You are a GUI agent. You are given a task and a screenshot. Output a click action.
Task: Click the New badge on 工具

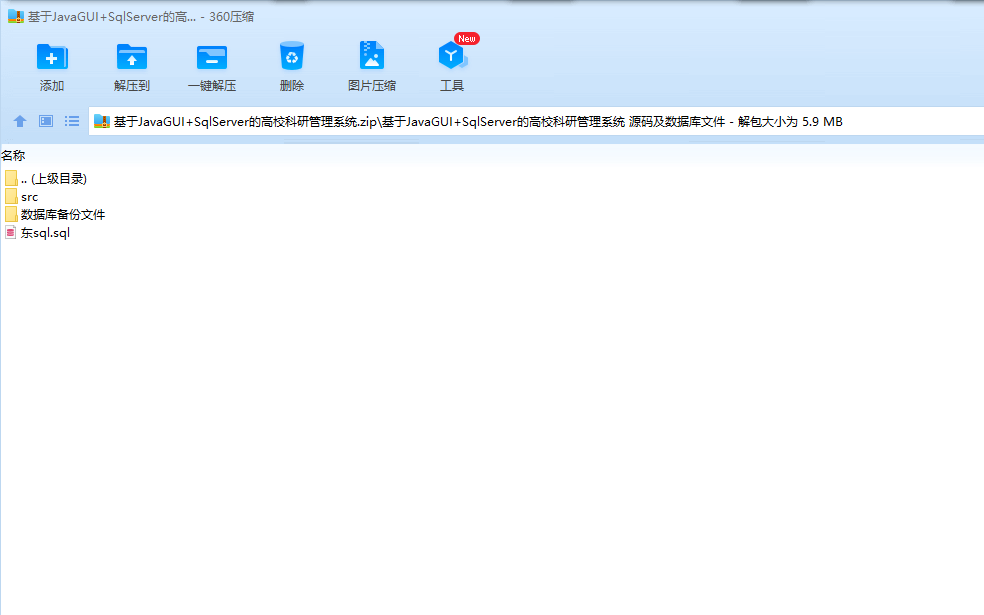467,39
